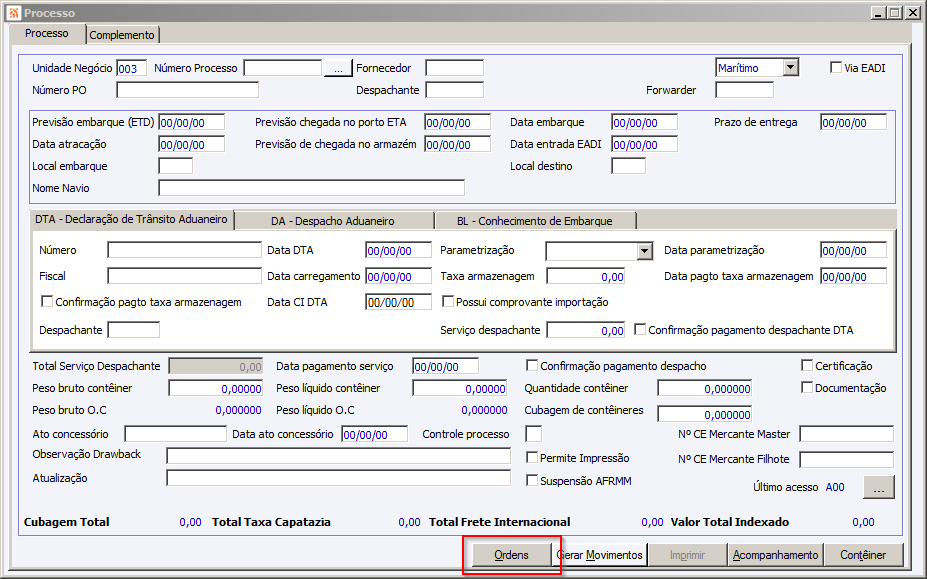Focus the Nome Navio input field

[312, 188]
